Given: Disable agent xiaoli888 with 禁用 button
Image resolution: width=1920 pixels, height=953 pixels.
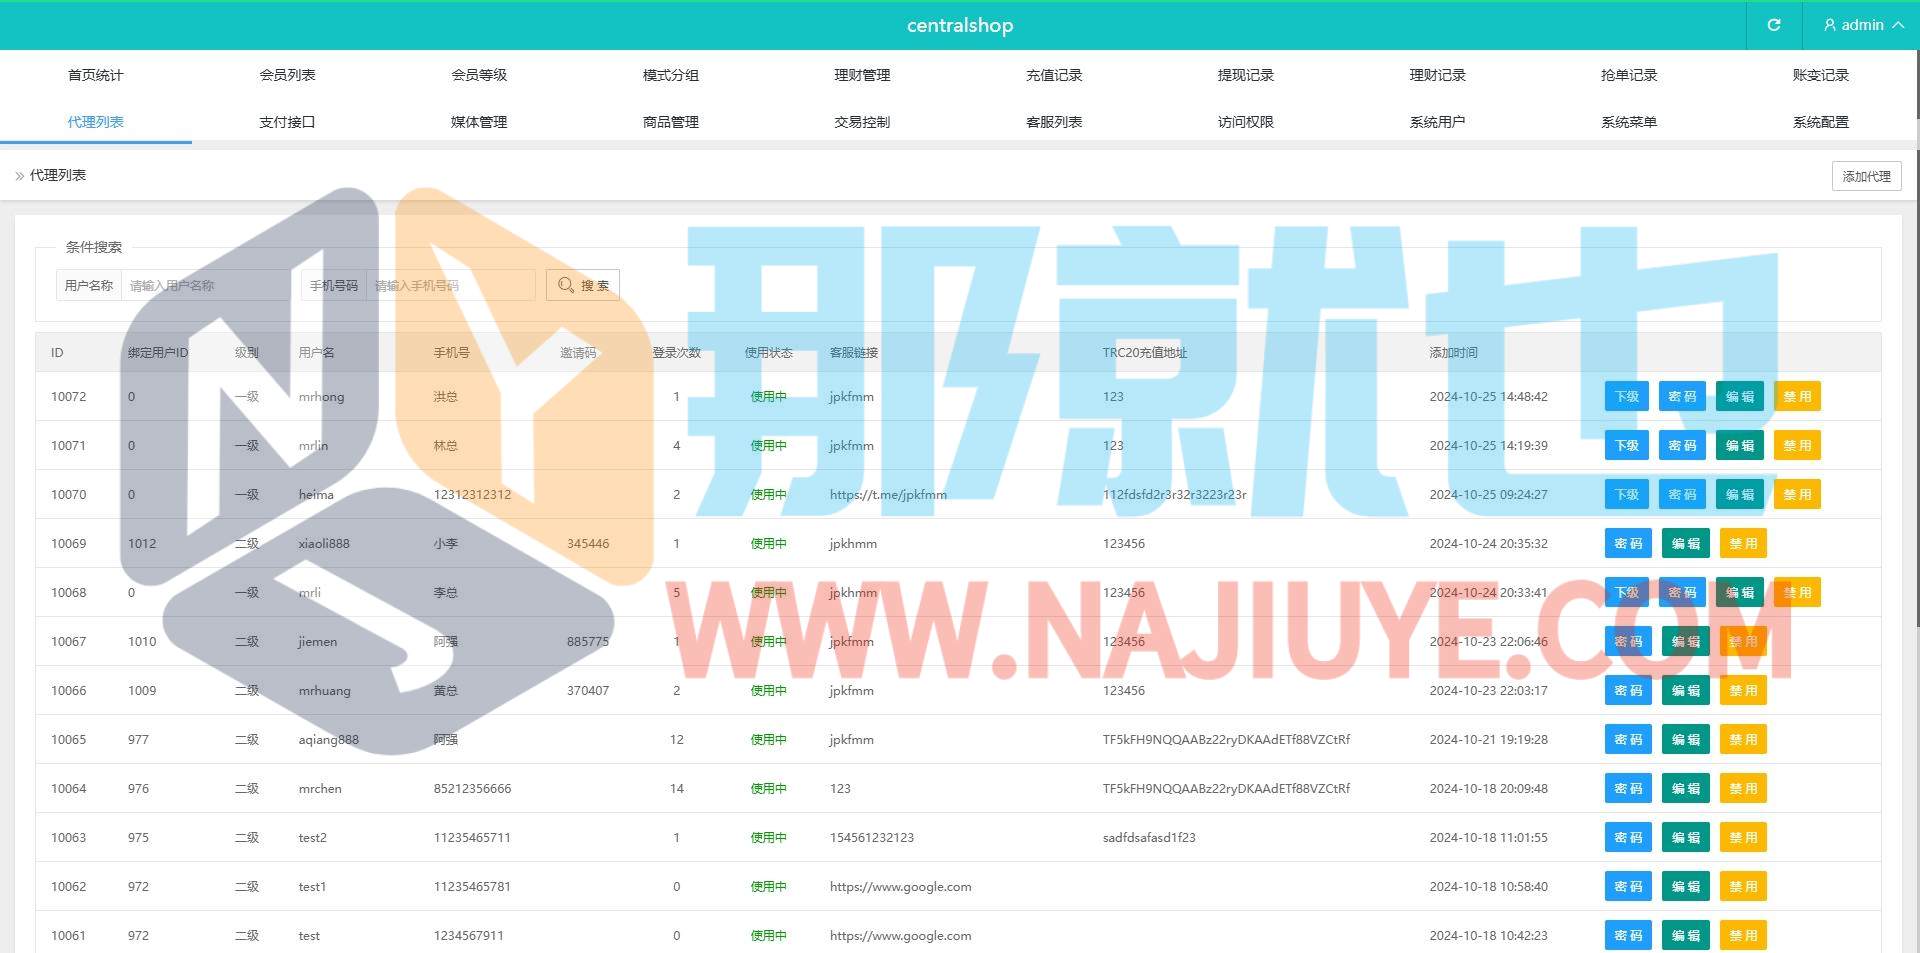Looking at the screenshot, I should coord(1742,544).
